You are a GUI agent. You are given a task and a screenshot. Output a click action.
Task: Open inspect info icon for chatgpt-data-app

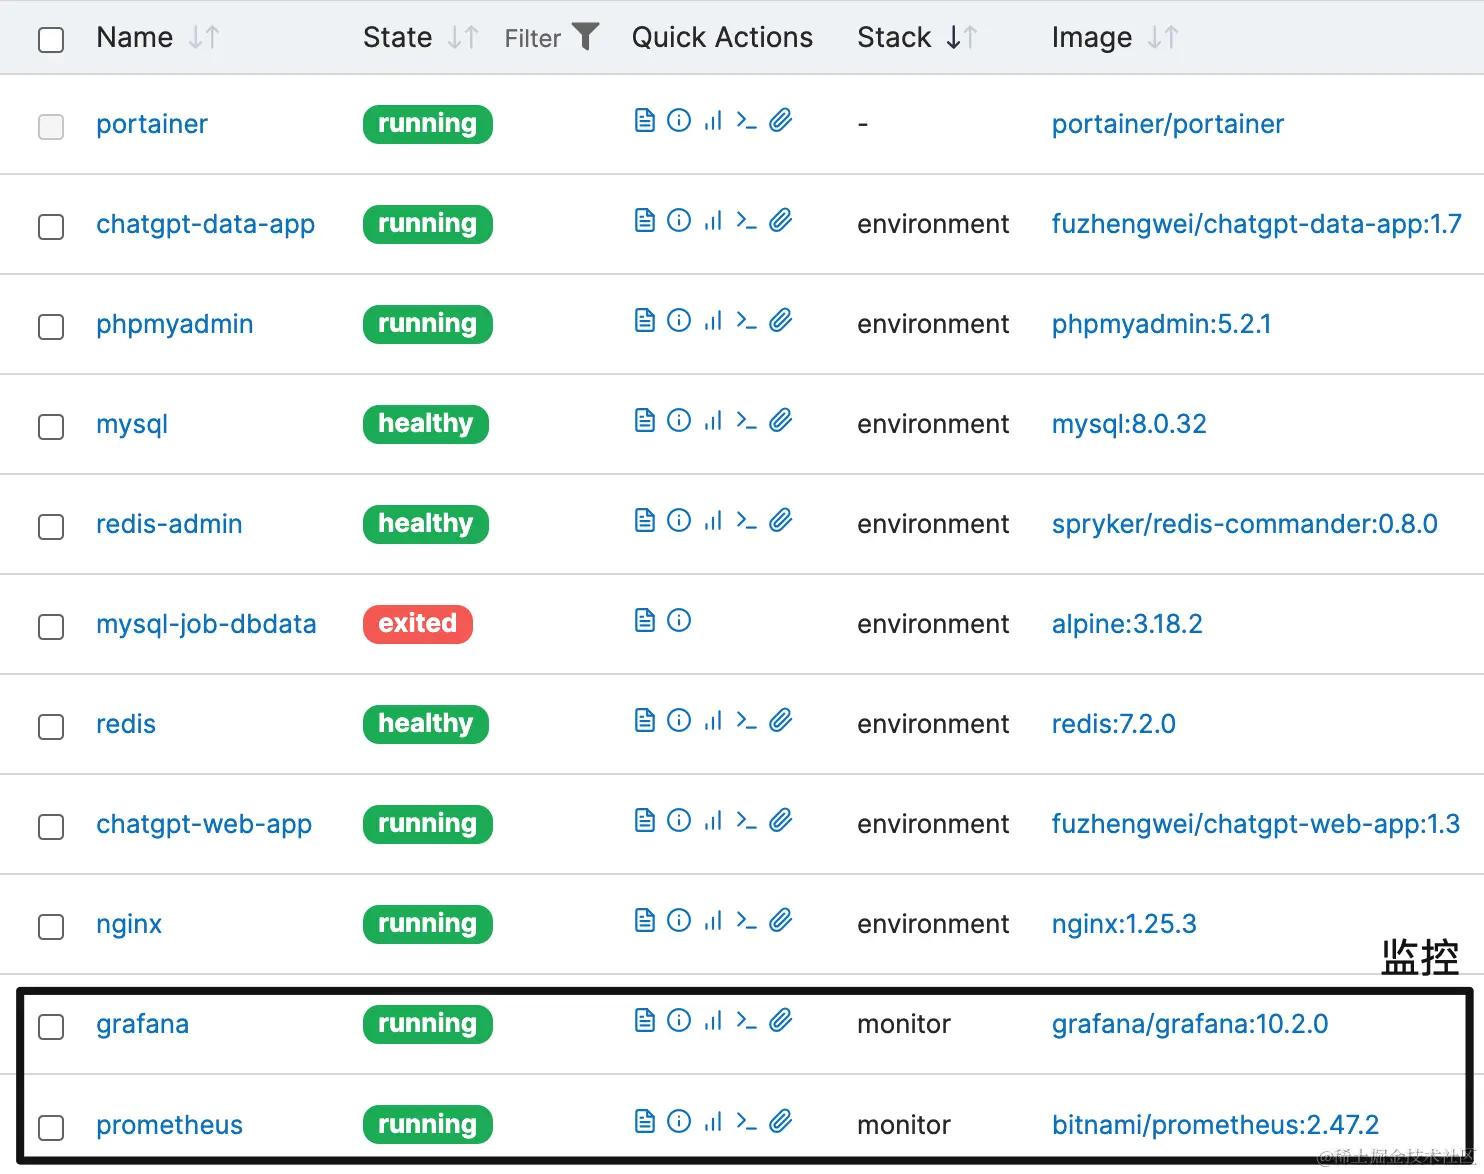[x=679, y=221]
